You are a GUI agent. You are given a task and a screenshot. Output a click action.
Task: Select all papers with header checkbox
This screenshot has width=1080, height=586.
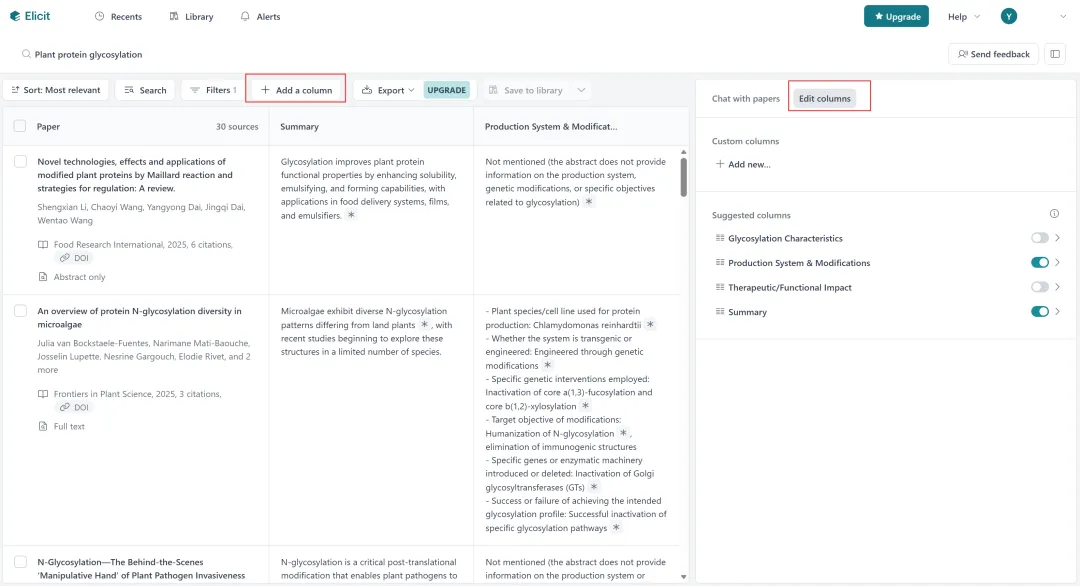click(x=20, y=126)
